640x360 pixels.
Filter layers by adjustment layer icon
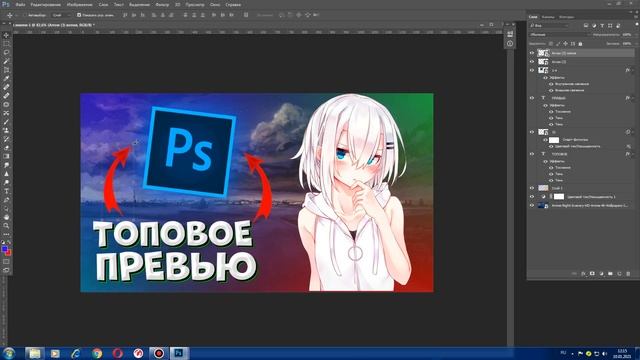pos(594,26)
